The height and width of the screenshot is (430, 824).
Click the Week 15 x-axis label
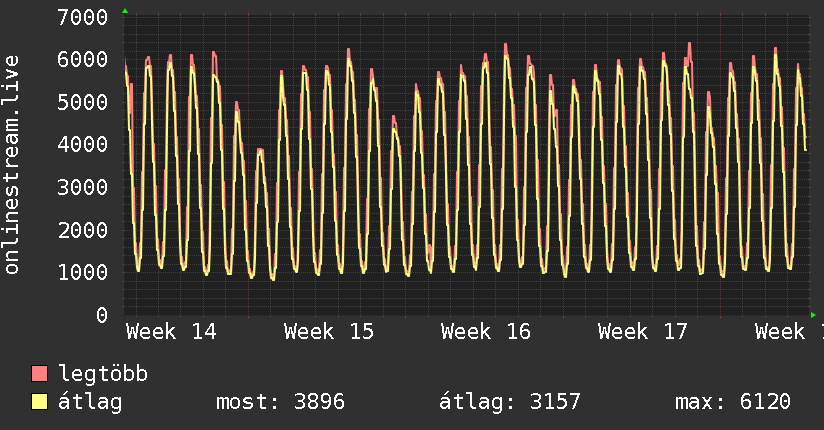pyautogui.click(x=329, y=332)
